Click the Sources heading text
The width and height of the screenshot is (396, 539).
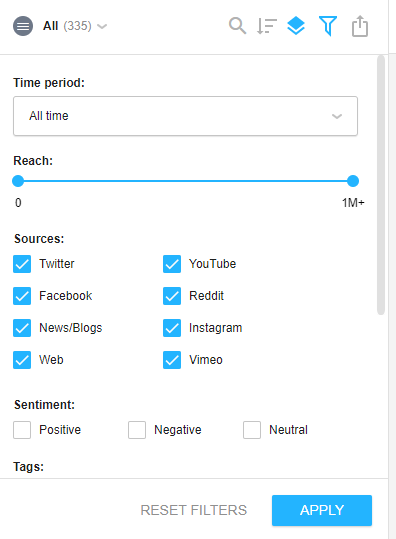(39, 239)
